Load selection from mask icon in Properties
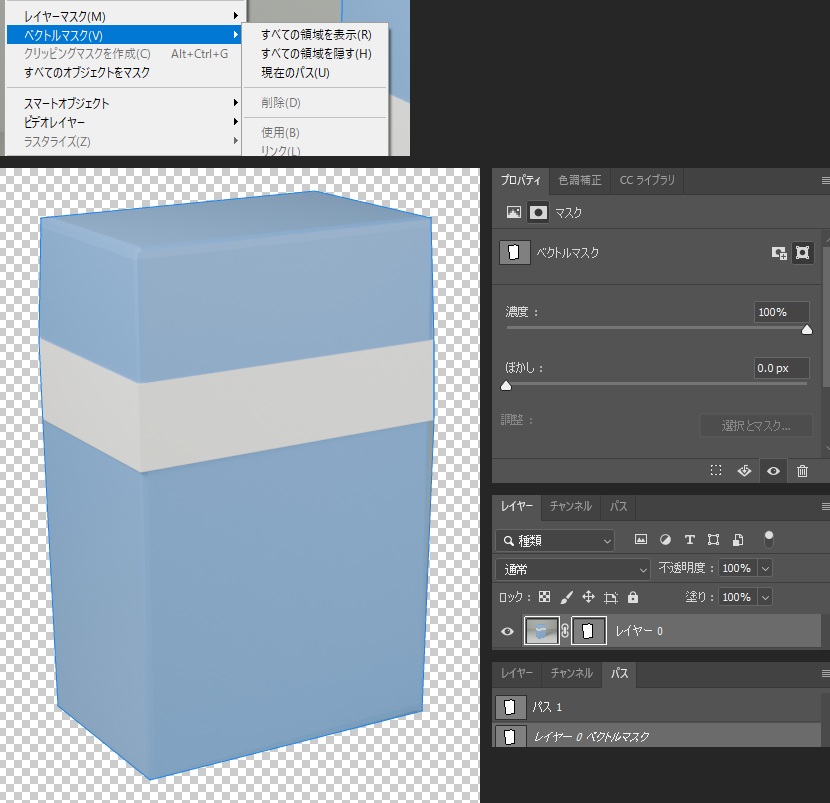The height and width of the screenshot is (803, 830). pyautogui.click(x=716, y=471)
